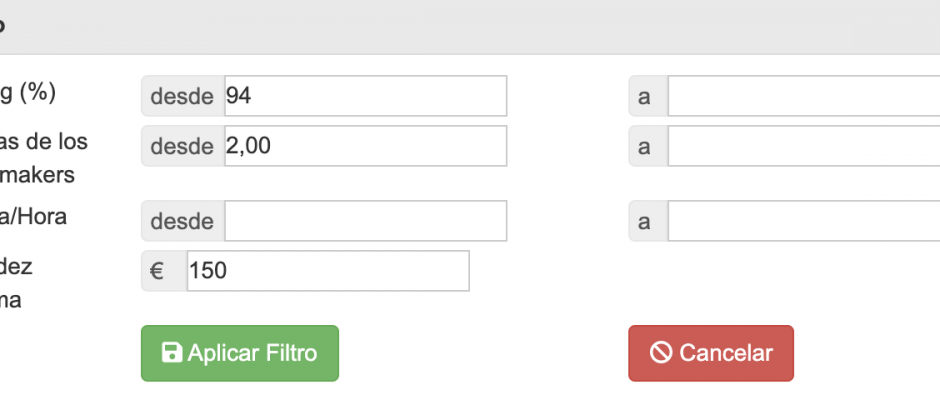This screenshot has height=400, width=940.
Task: Focus the empty Hora 'desde' field
Action: coord(366,221)
